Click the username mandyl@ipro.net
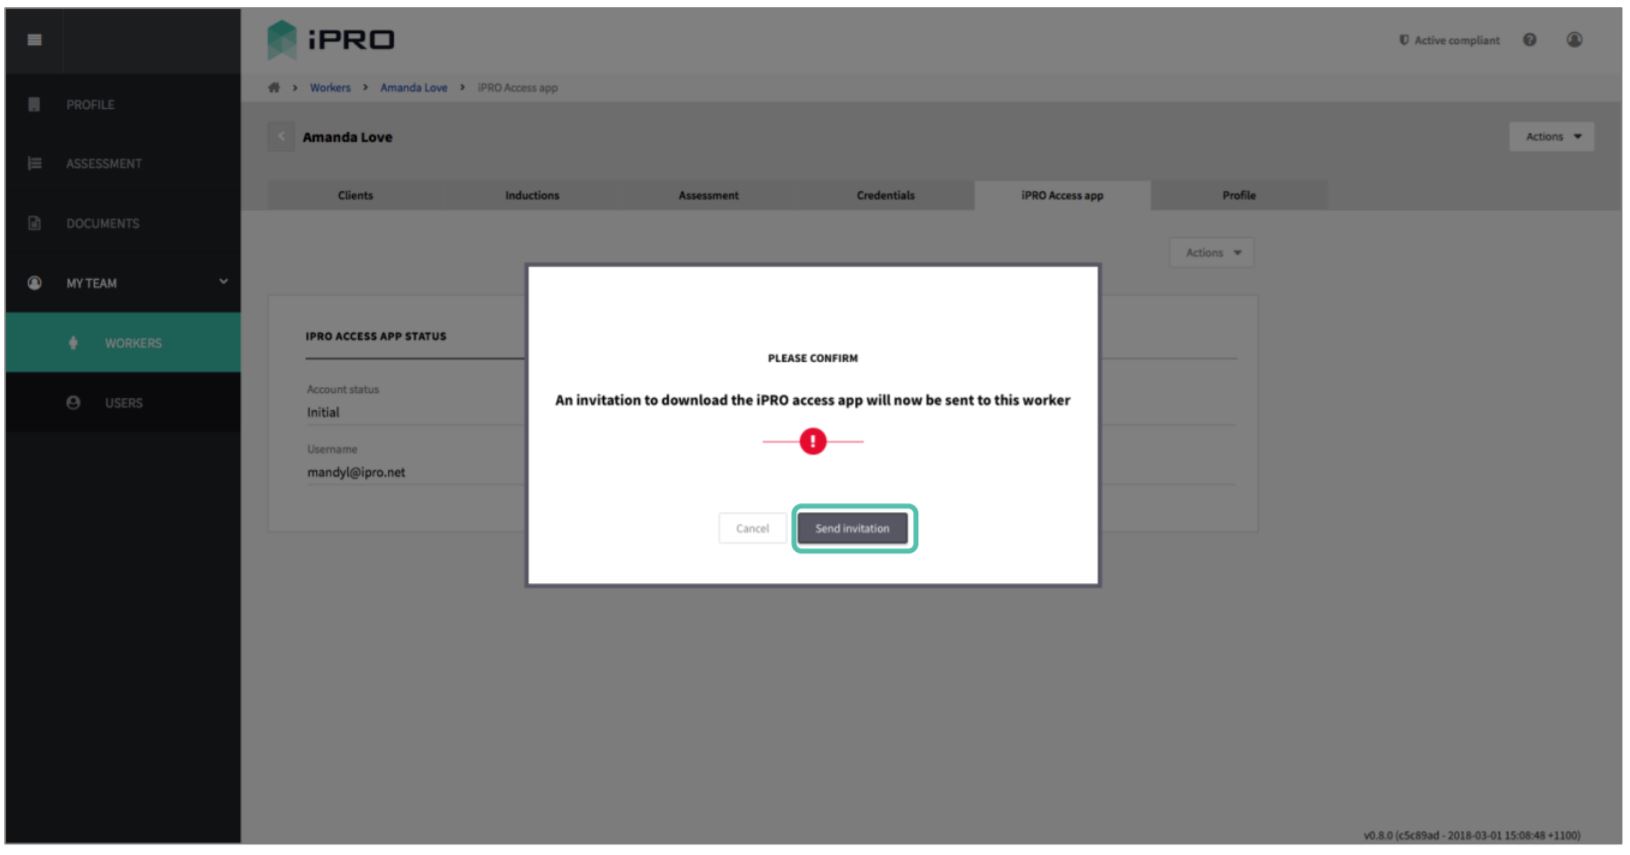Viewport: 1630px width, 855px height. point(356,472)
